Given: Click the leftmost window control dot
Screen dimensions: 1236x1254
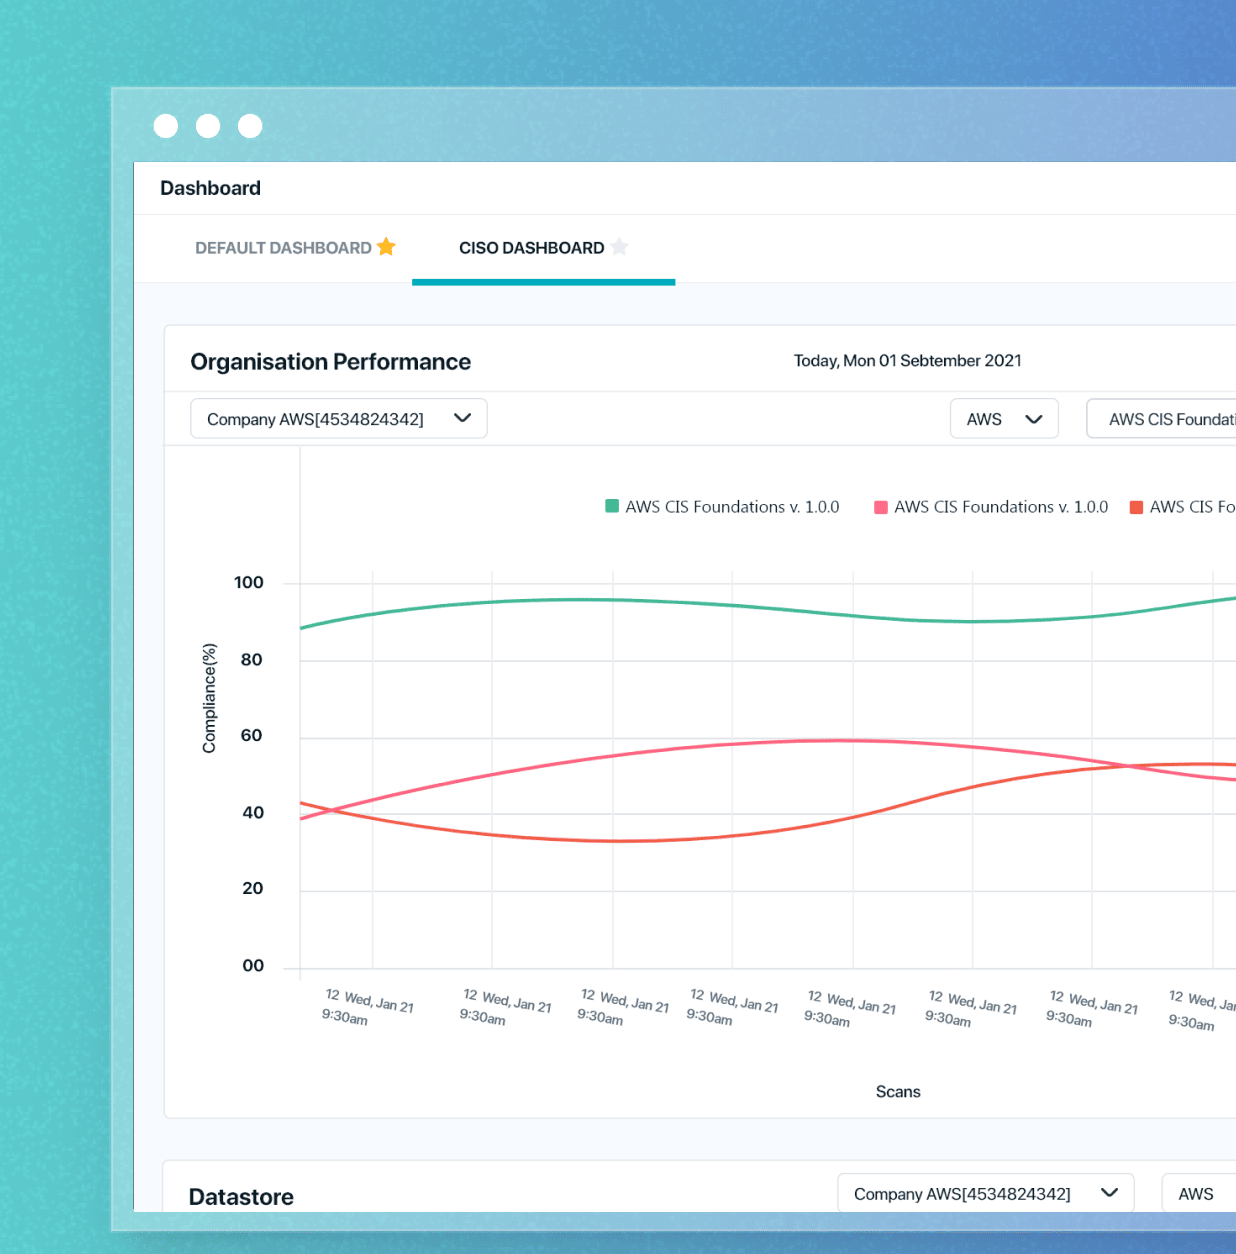Looking at the screenshot, I should tap(166, 126).
